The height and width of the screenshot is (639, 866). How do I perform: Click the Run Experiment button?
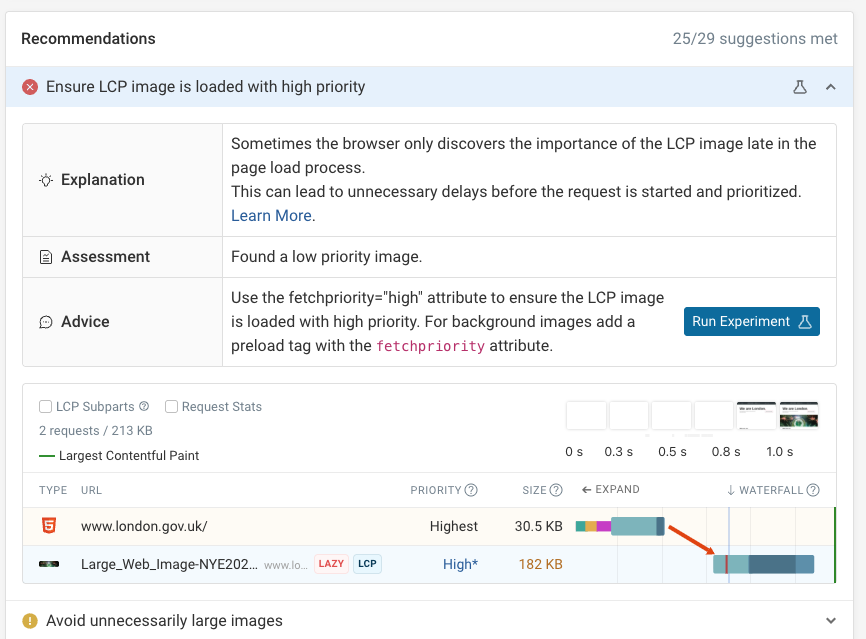751,322
